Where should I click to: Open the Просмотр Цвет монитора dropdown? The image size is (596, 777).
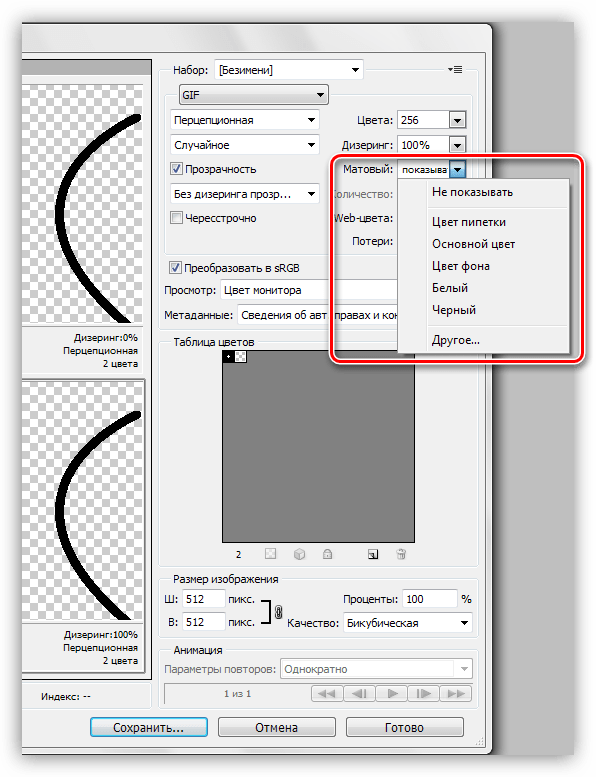click(x=309, y=290)
